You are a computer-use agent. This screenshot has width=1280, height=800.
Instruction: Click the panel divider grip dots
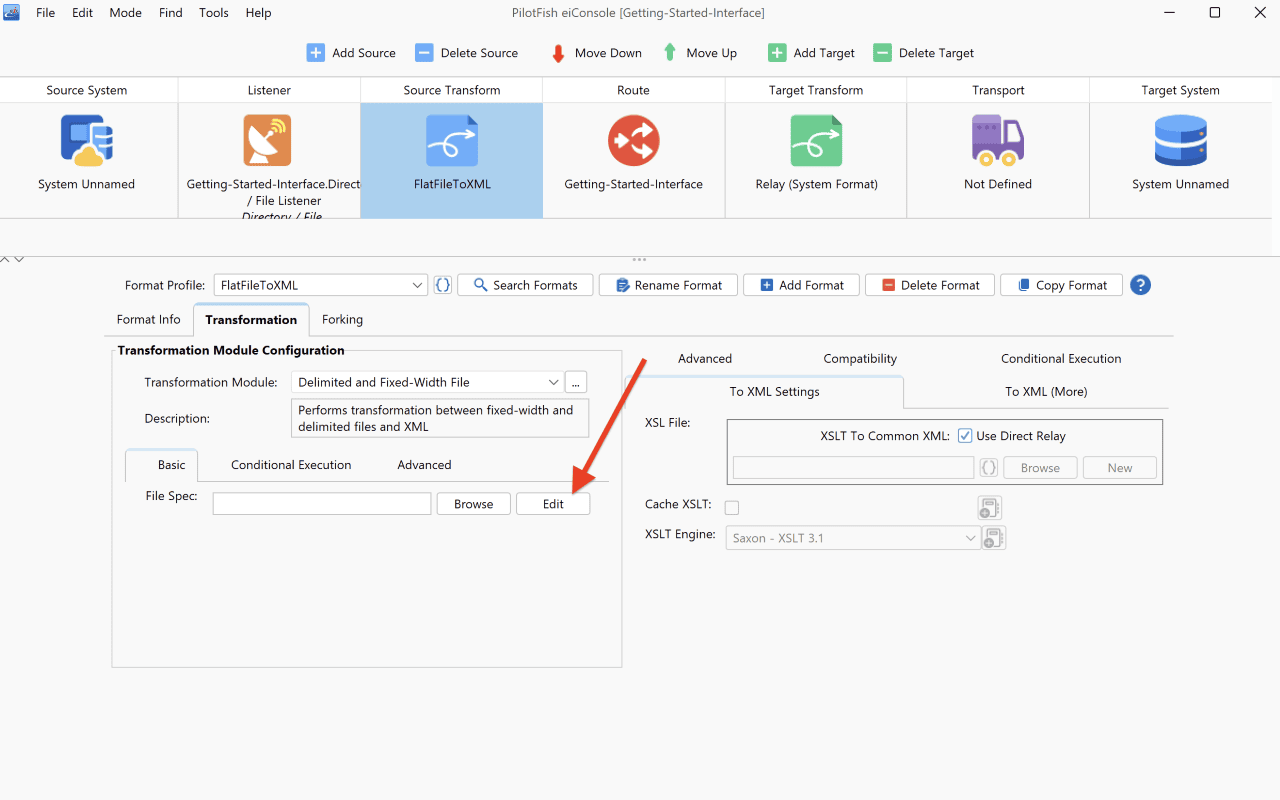click(x=640, y=259)
